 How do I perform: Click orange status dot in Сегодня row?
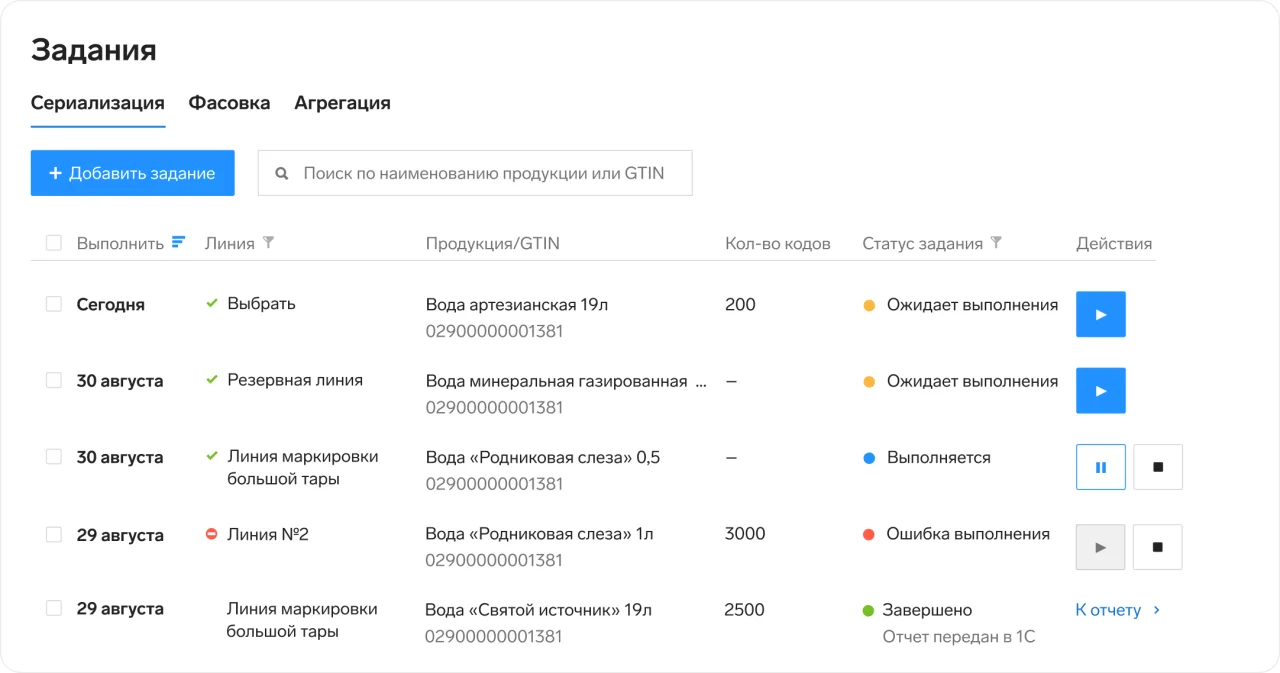(869, 305)
